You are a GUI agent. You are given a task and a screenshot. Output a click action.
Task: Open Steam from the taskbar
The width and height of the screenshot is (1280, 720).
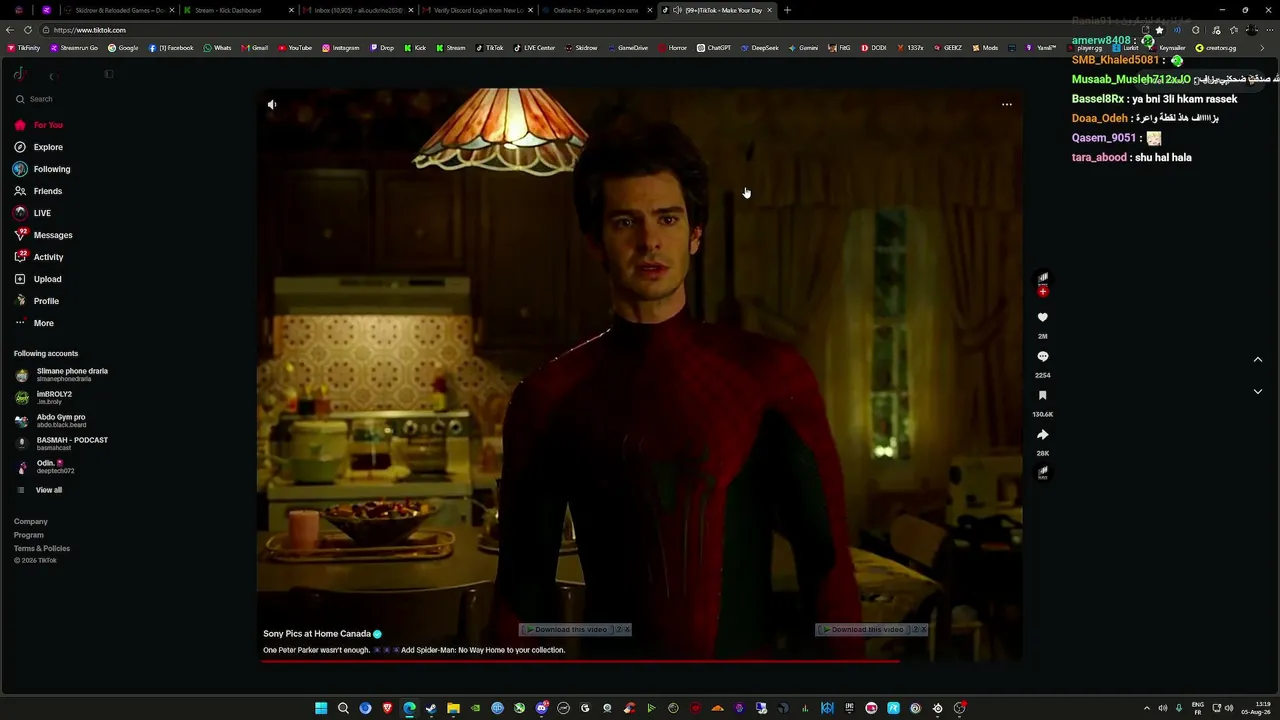[x=431, y=708]
